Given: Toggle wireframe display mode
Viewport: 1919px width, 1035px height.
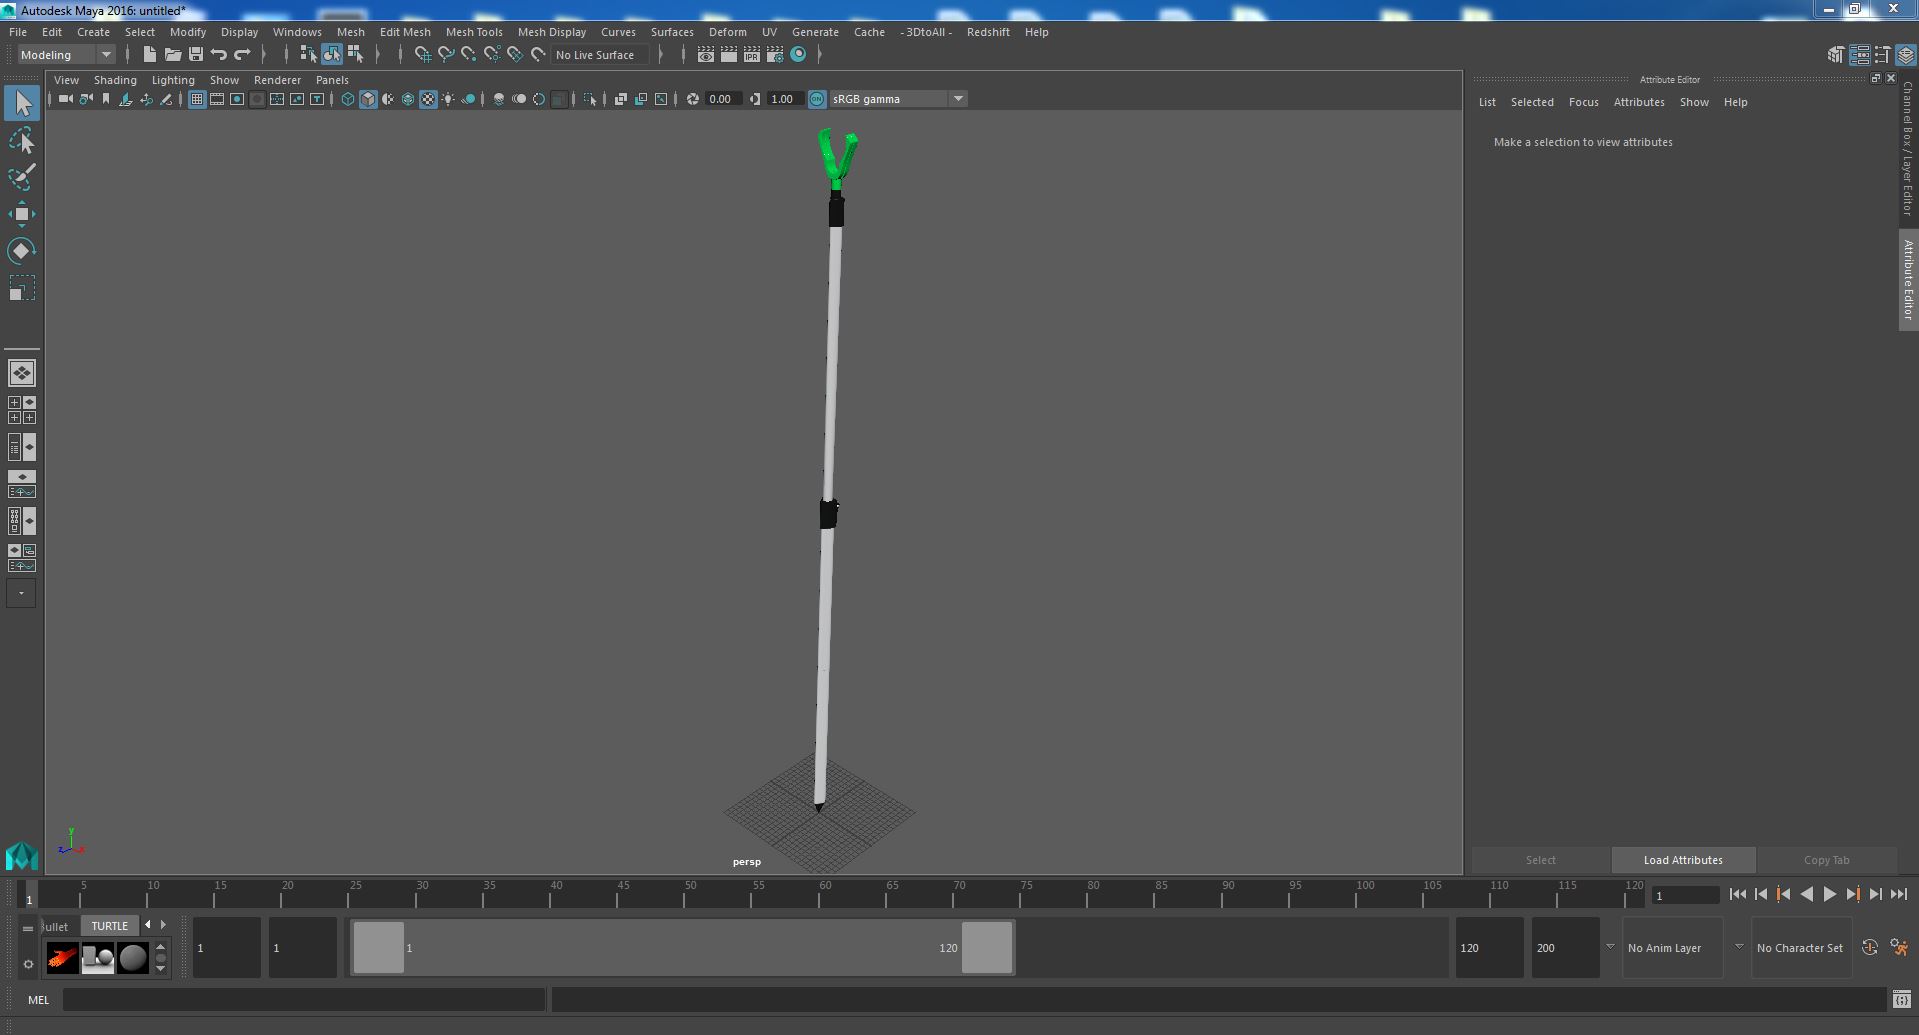Looking at the screenshot, I should (347, 99).
